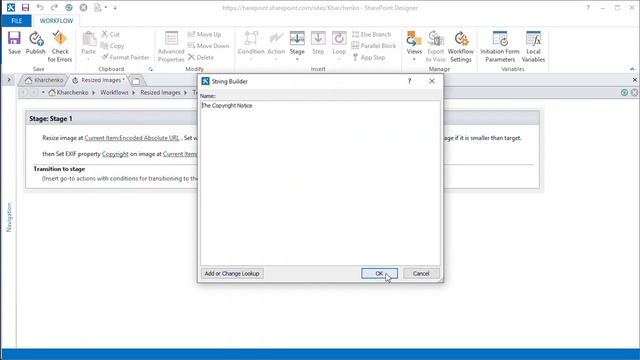Insert a Step

point(318,42)
